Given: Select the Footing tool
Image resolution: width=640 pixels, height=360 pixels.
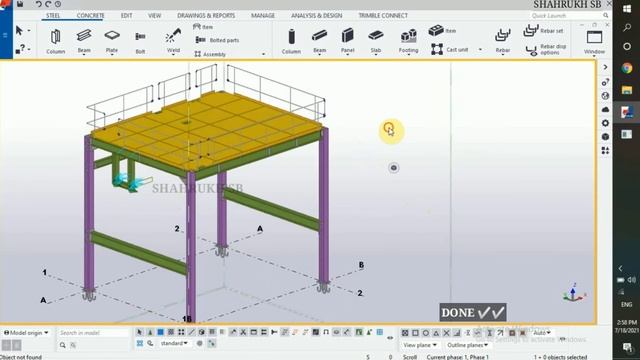Looking at the screenshot, I should tap(408, 41).
